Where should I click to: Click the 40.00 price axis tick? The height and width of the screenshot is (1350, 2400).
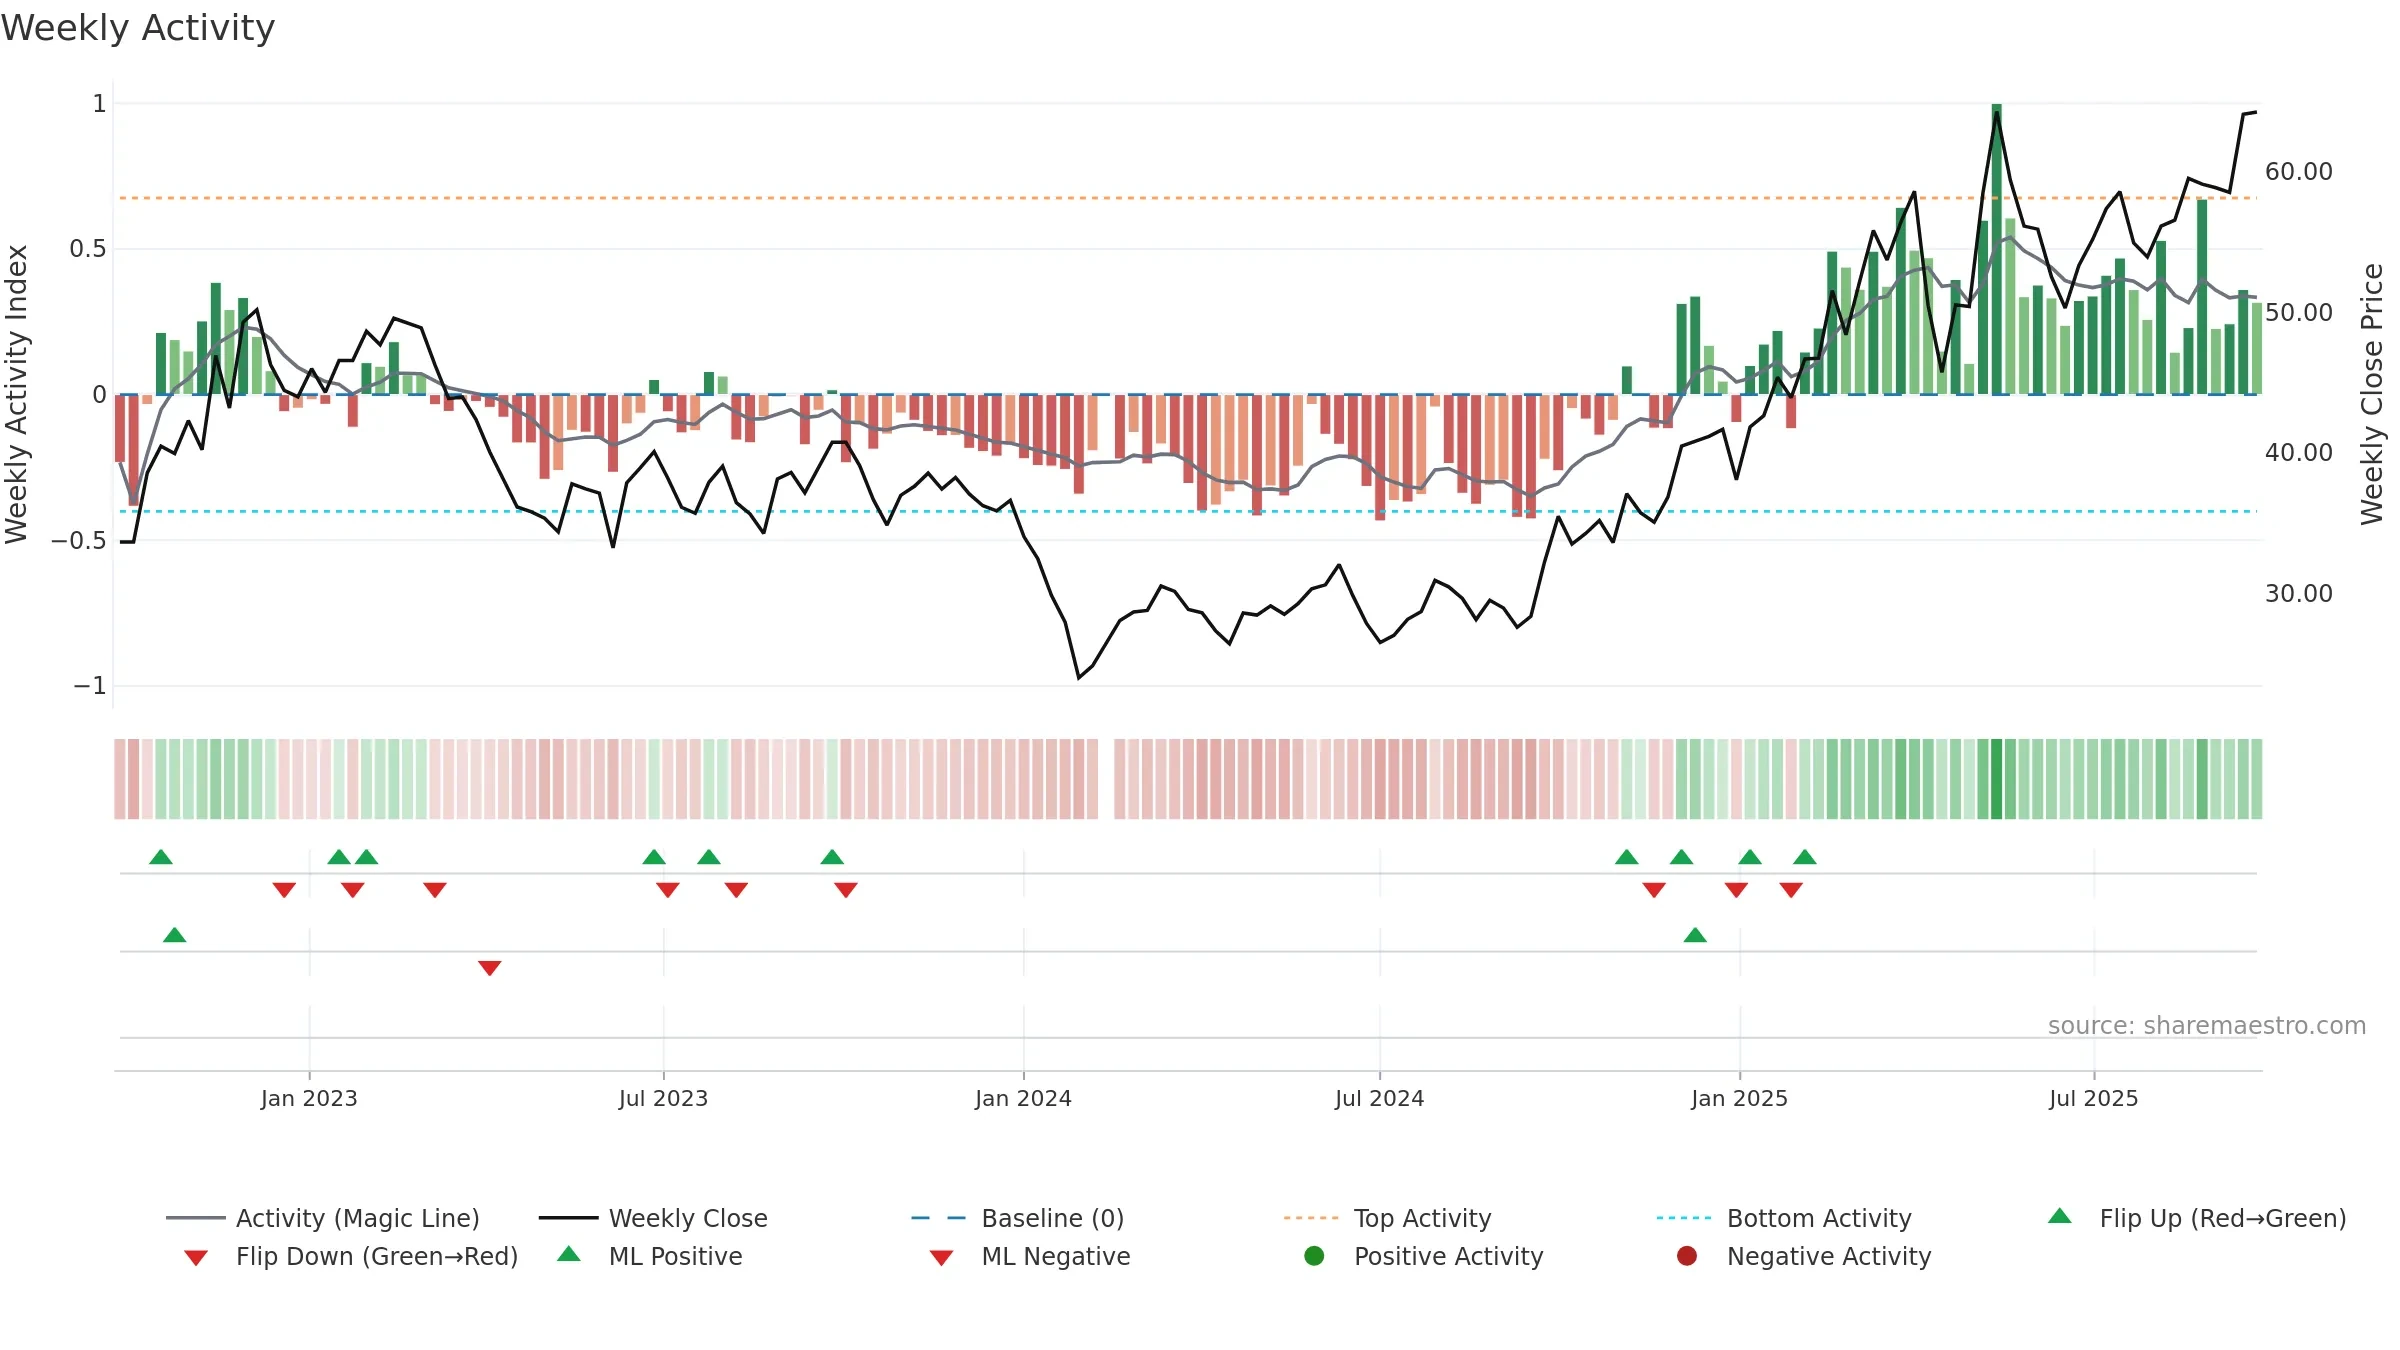click(2298, 453)
